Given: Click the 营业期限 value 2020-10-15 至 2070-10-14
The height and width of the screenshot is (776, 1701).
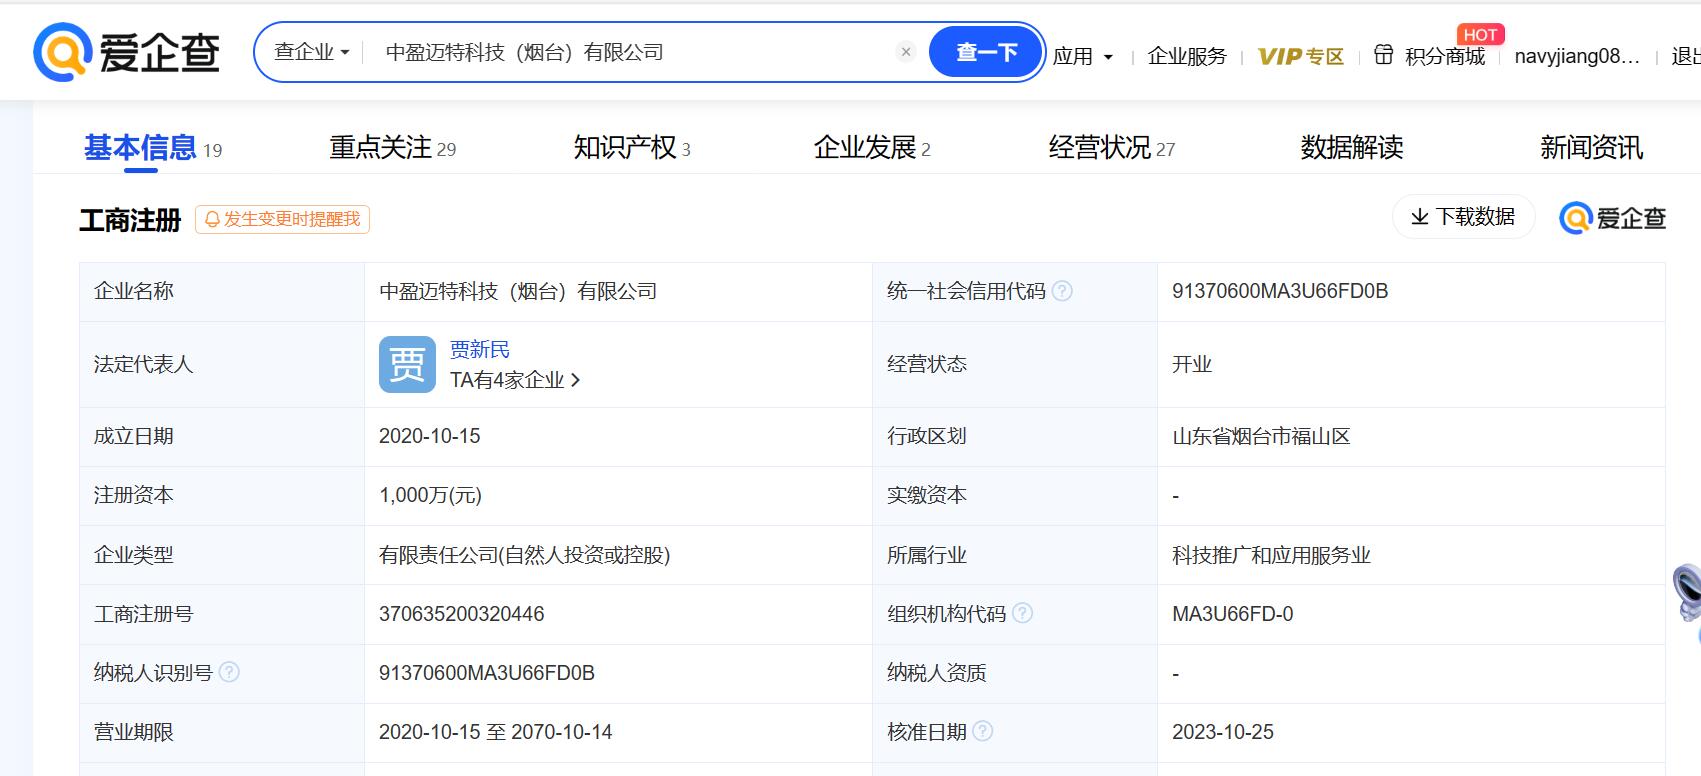Looking at the screenshot, I should click(496, 732).
